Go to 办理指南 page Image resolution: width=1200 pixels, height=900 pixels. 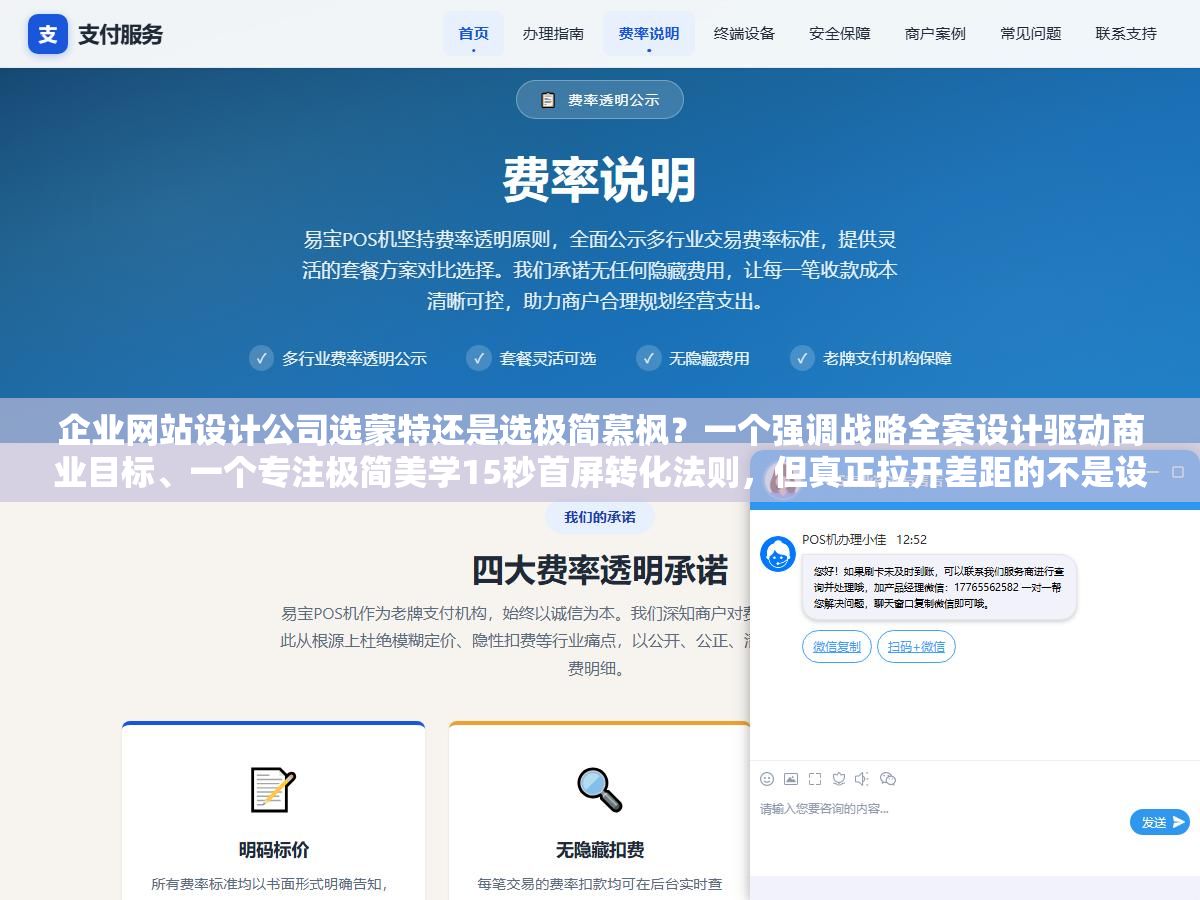pos(553,33)
